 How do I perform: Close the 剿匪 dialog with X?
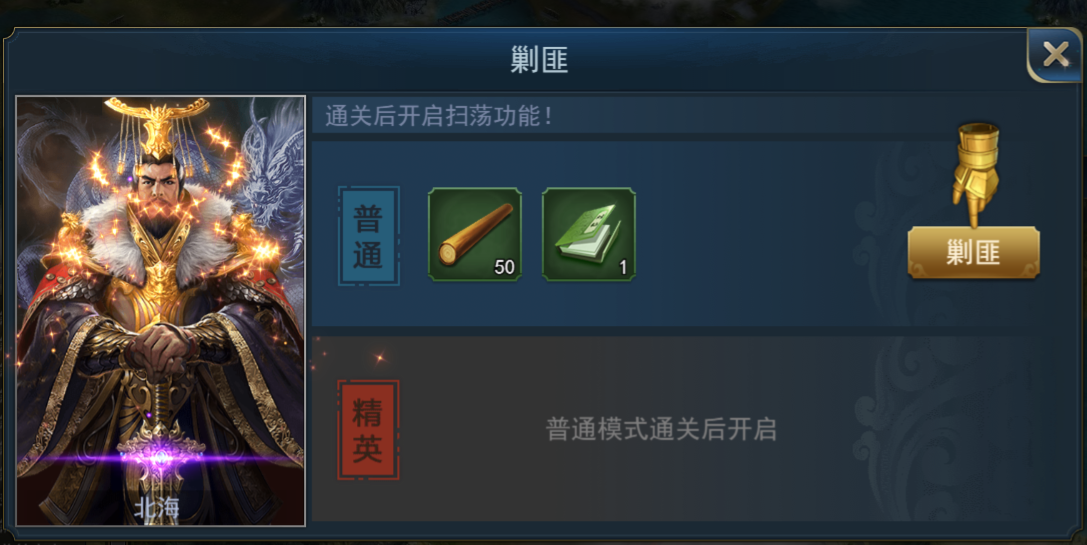(1055, 54)
